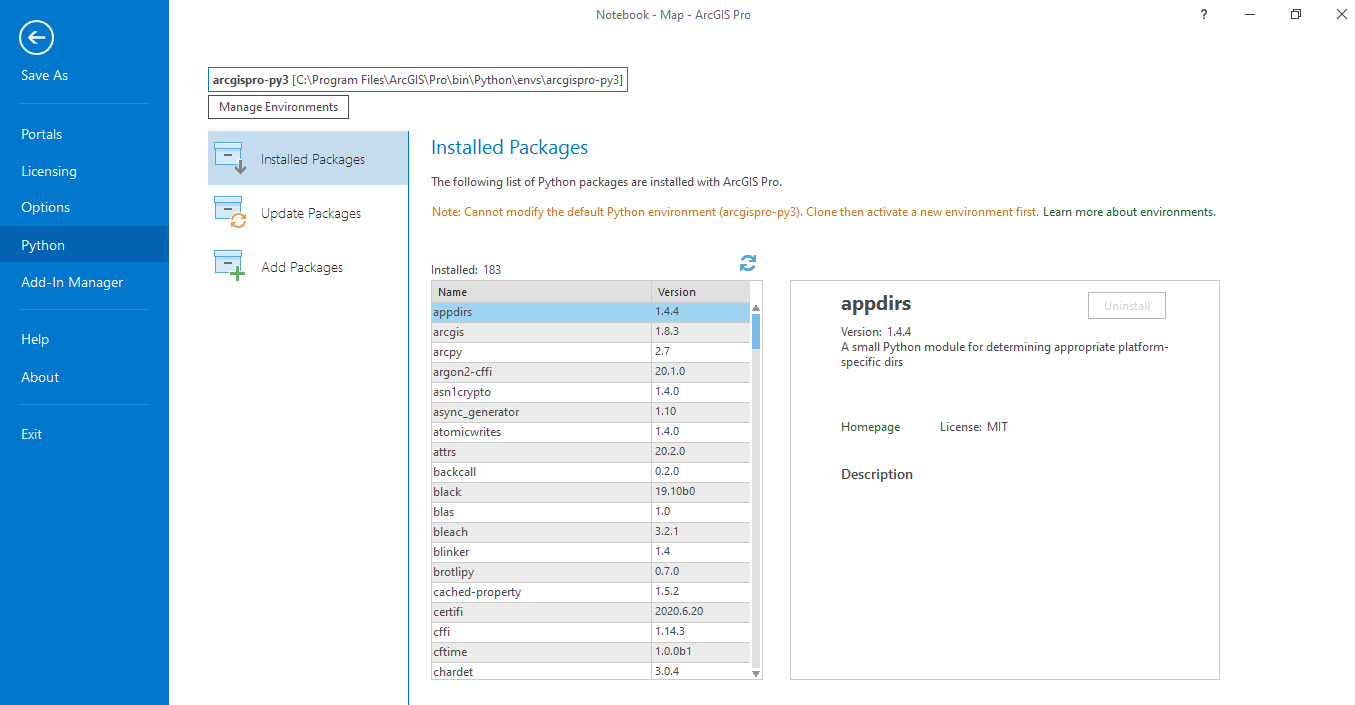Click the Learn more about environments link
The image size is (1355, 705).
[x=1128, y=212]
